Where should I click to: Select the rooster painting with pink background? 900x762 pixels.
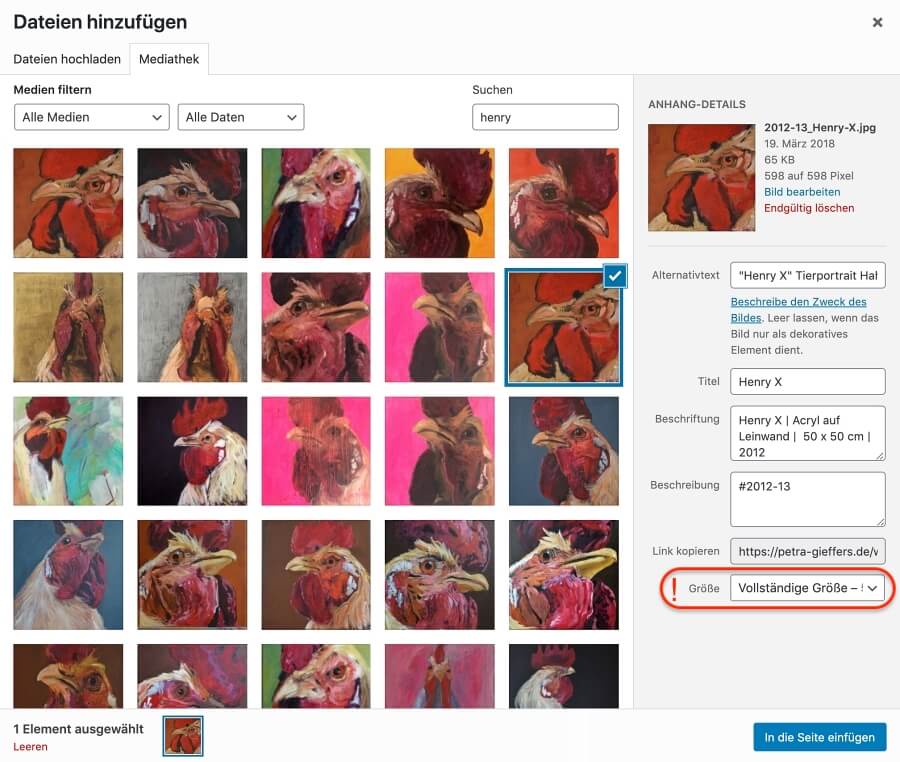click(x=316, y=451)
